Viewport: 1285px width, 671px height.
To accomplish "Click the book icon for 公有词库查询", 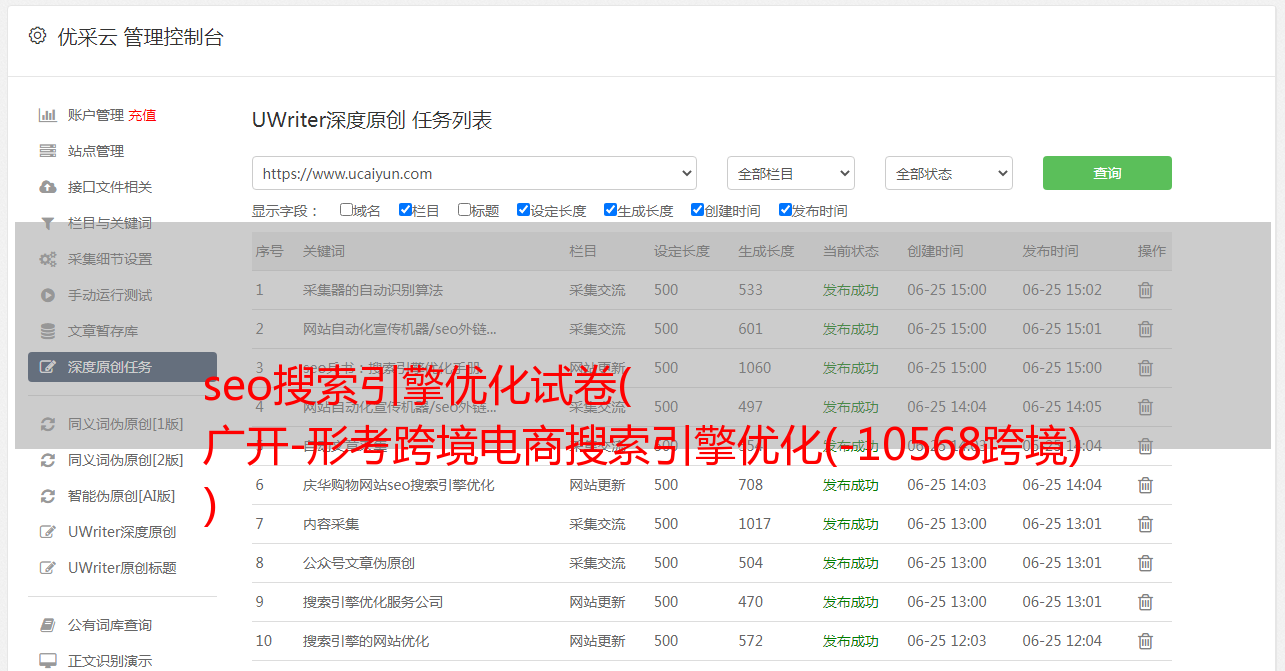I will coord(47,625).
